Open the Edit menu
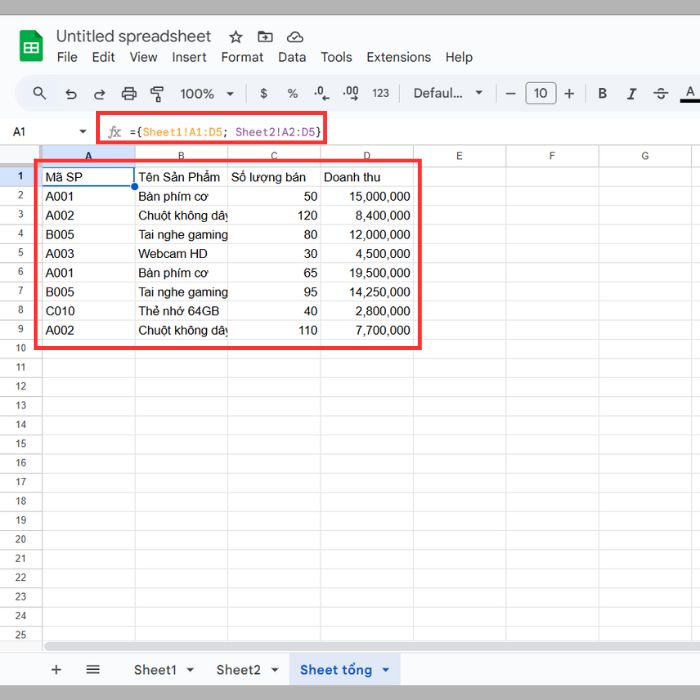This screenshot has width=700, height=700. (x=103, y=57)
